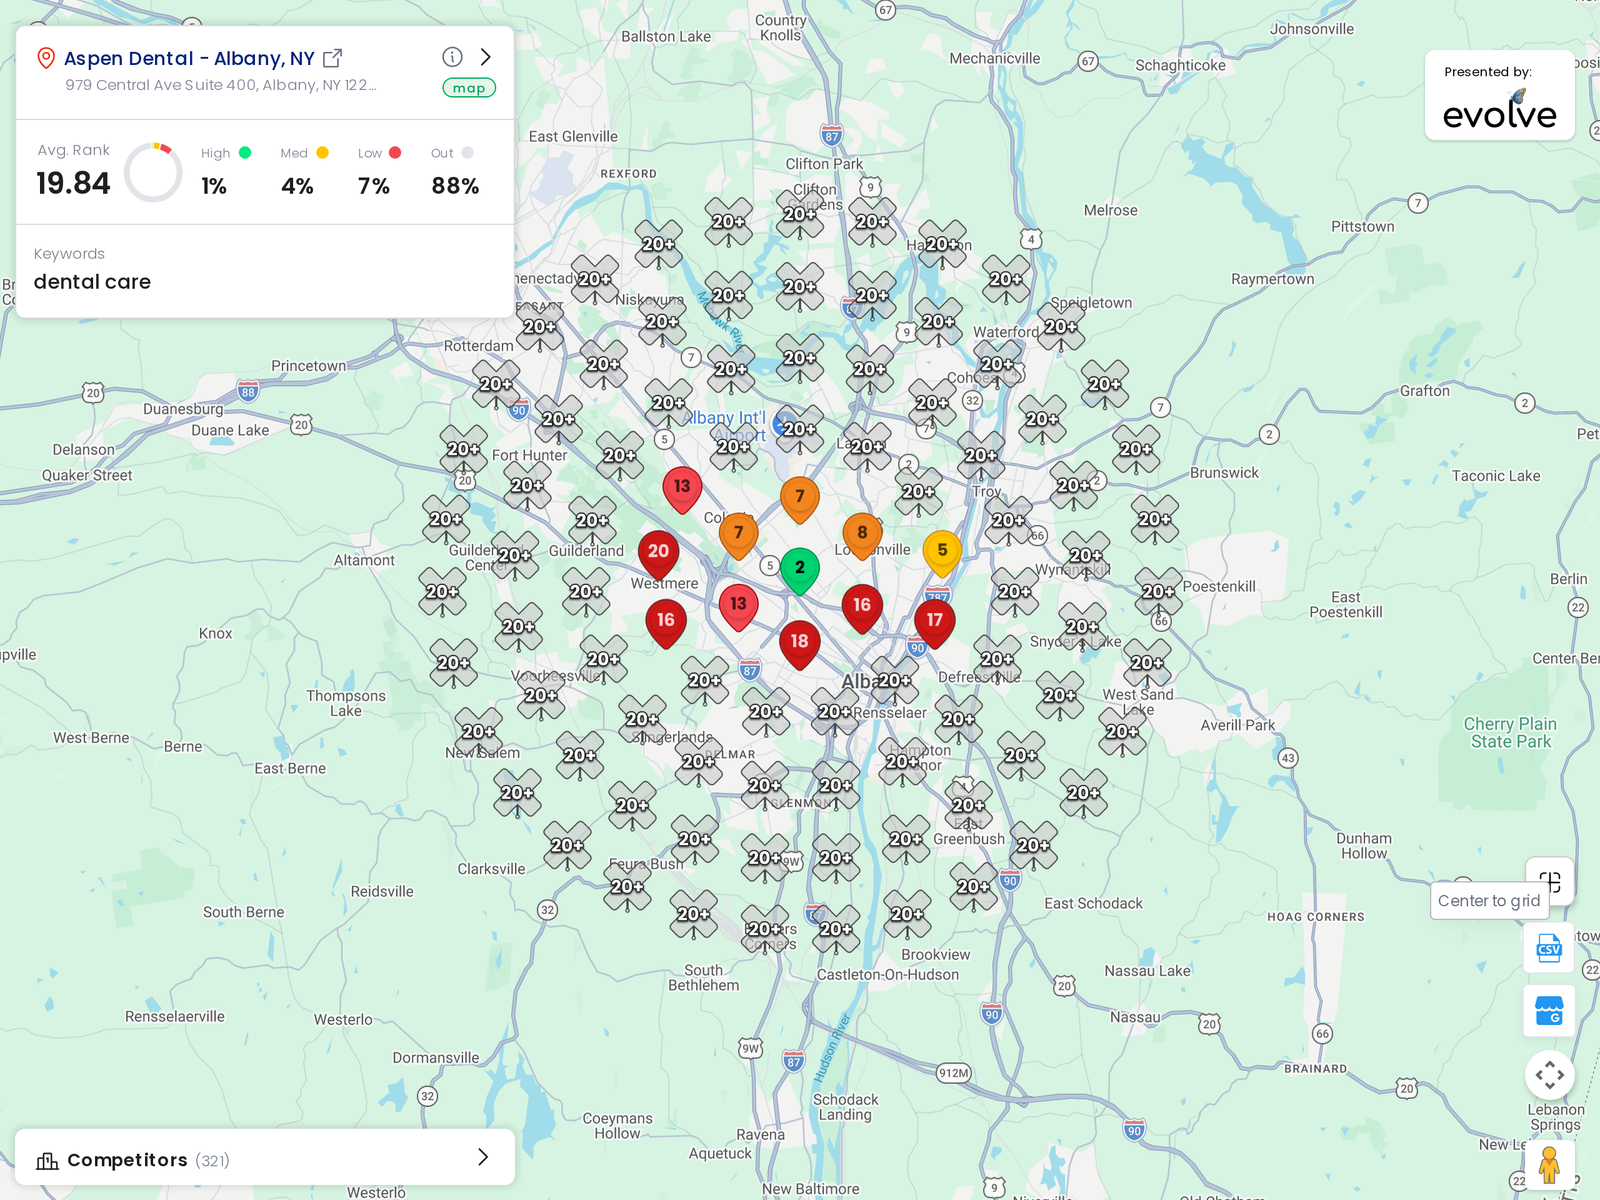Click the red location pin icon

46,58
